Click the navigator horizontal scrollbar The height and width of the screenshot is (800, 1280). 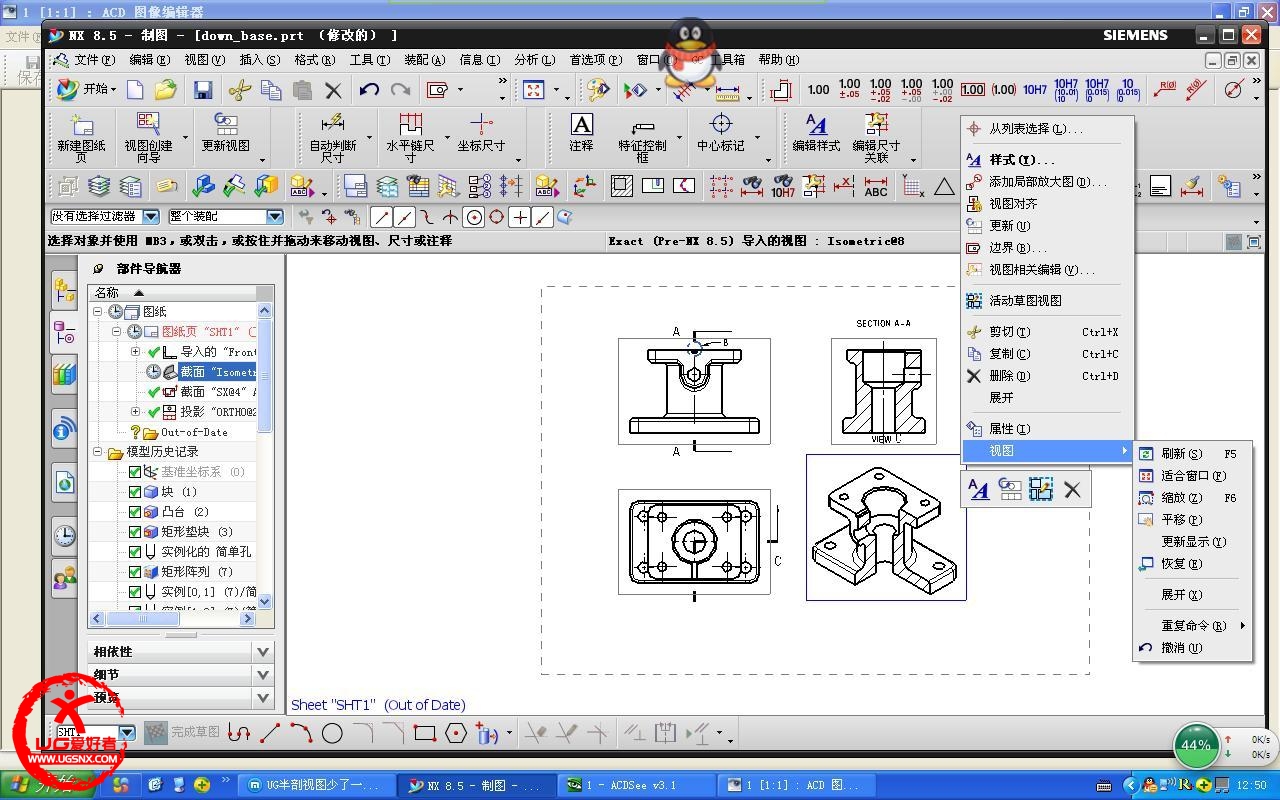173,620
